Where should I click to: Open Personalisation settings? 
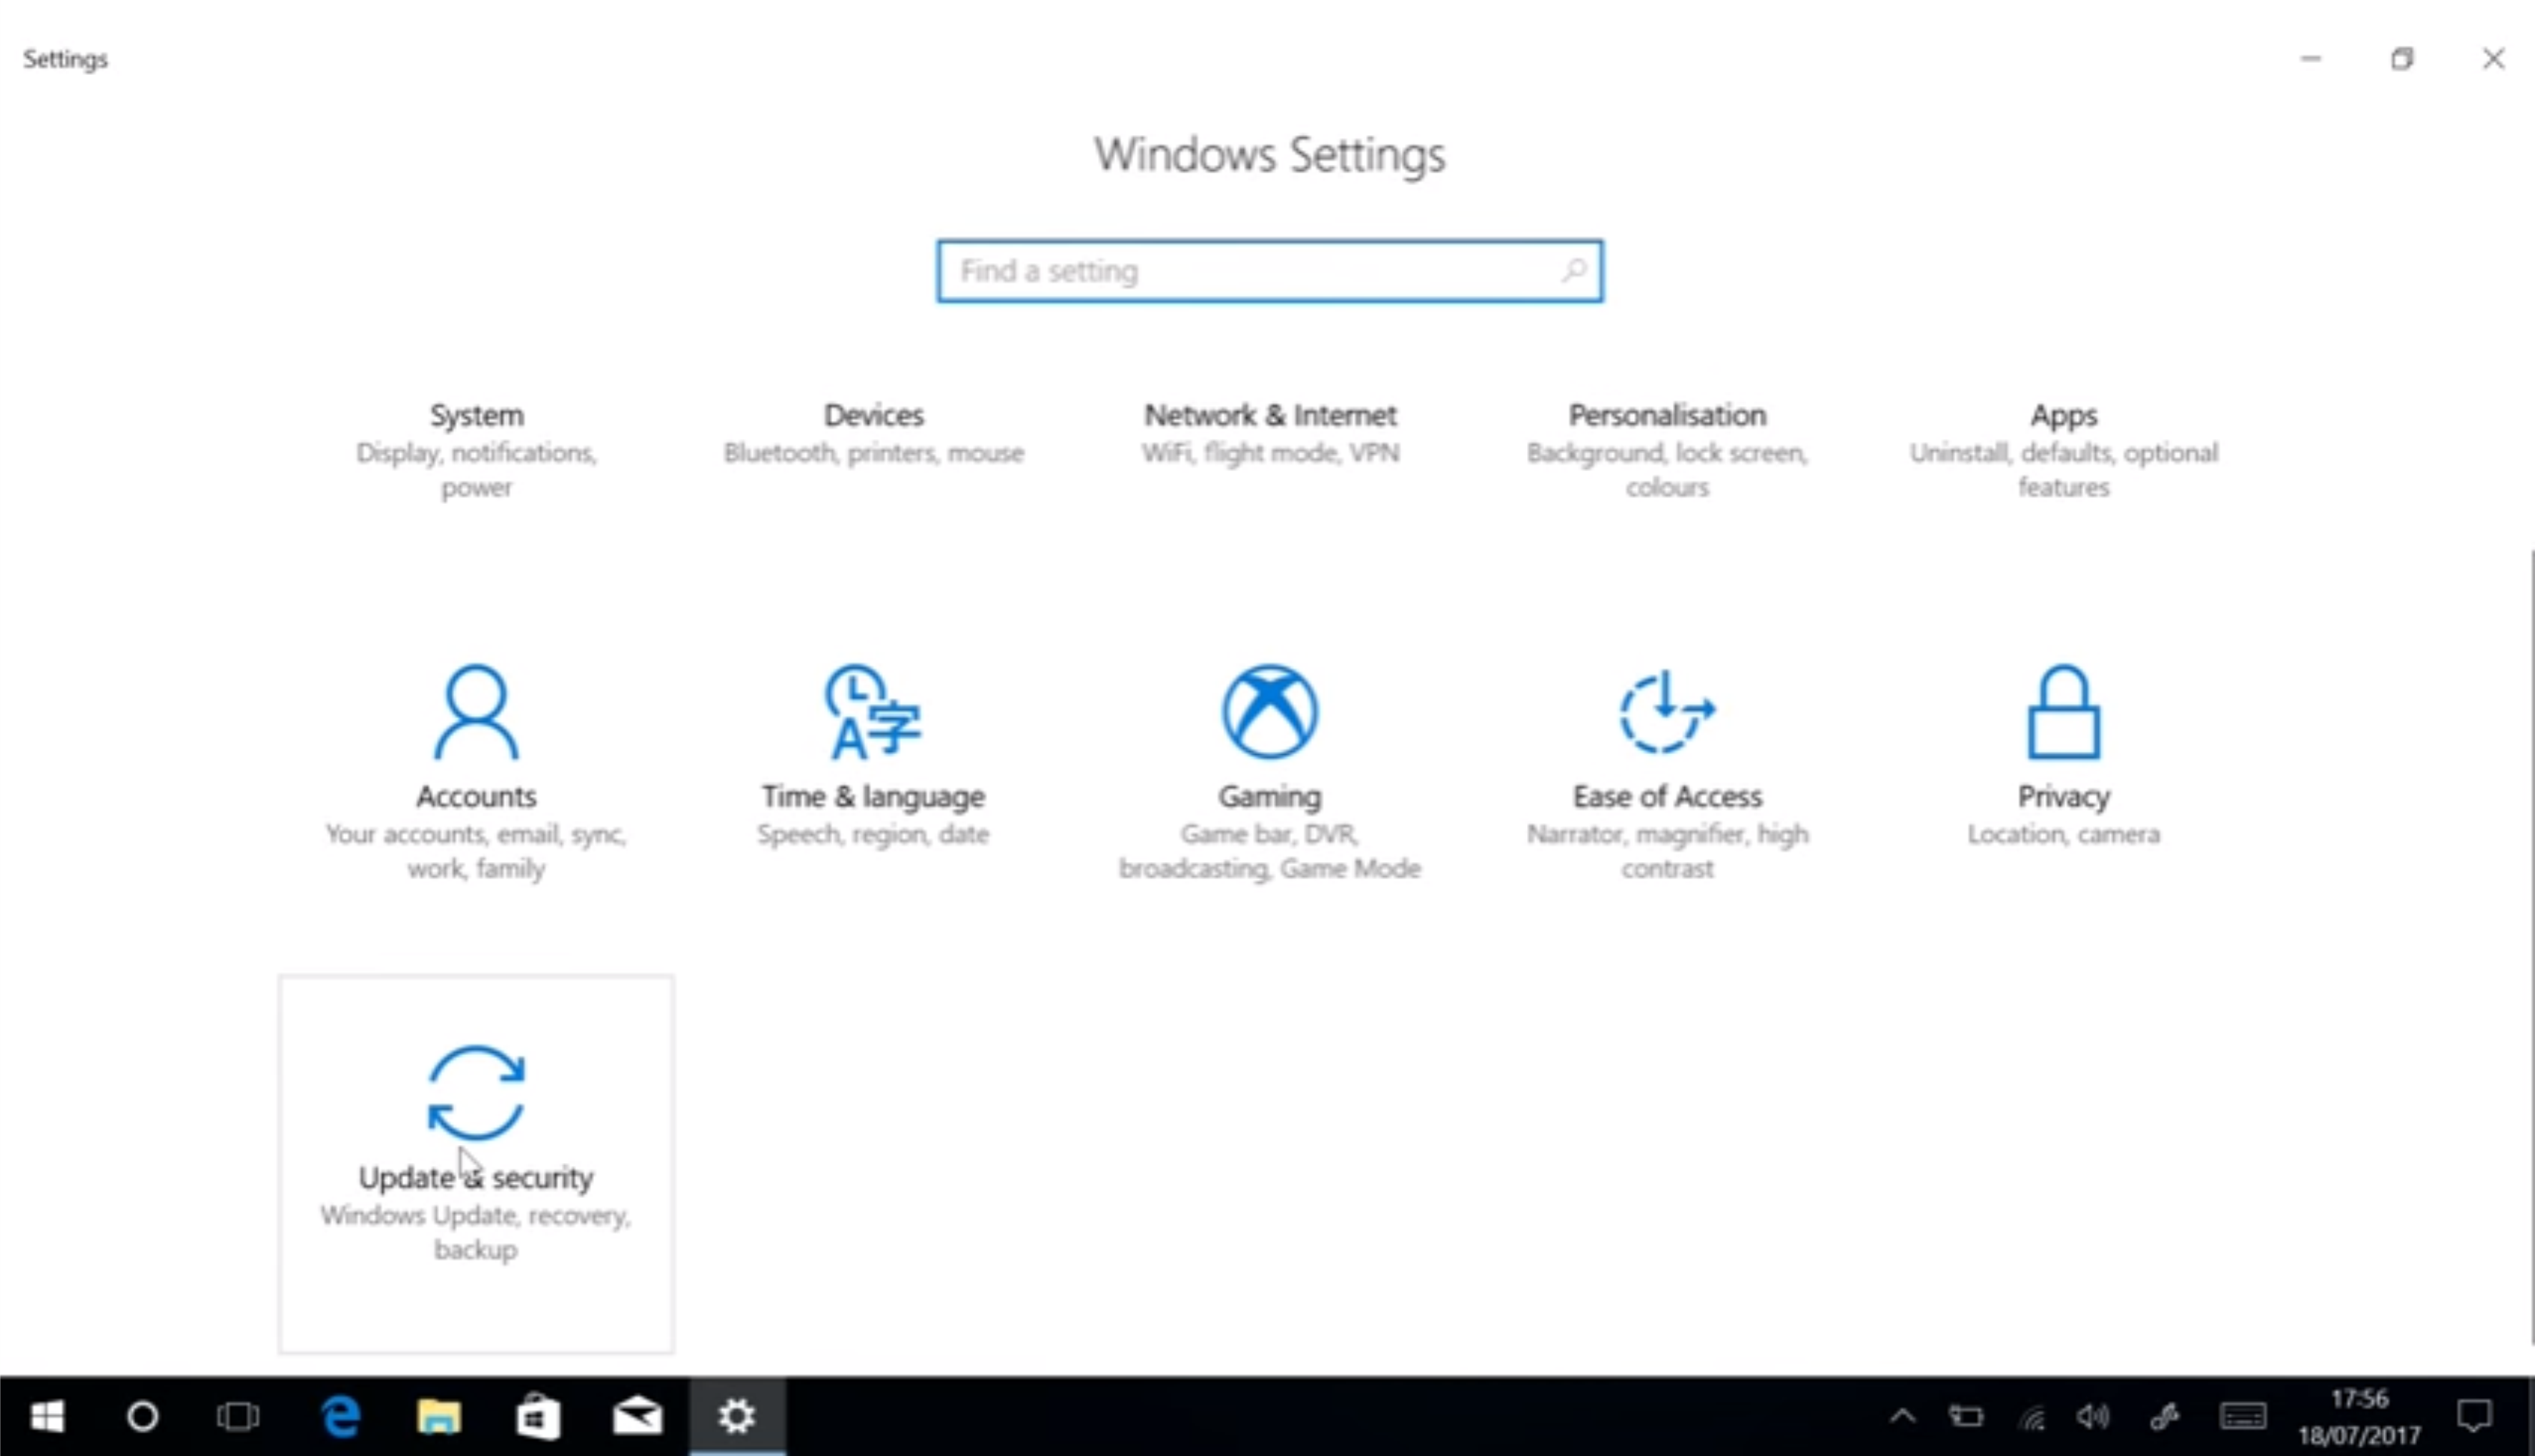click(1667, 450)
